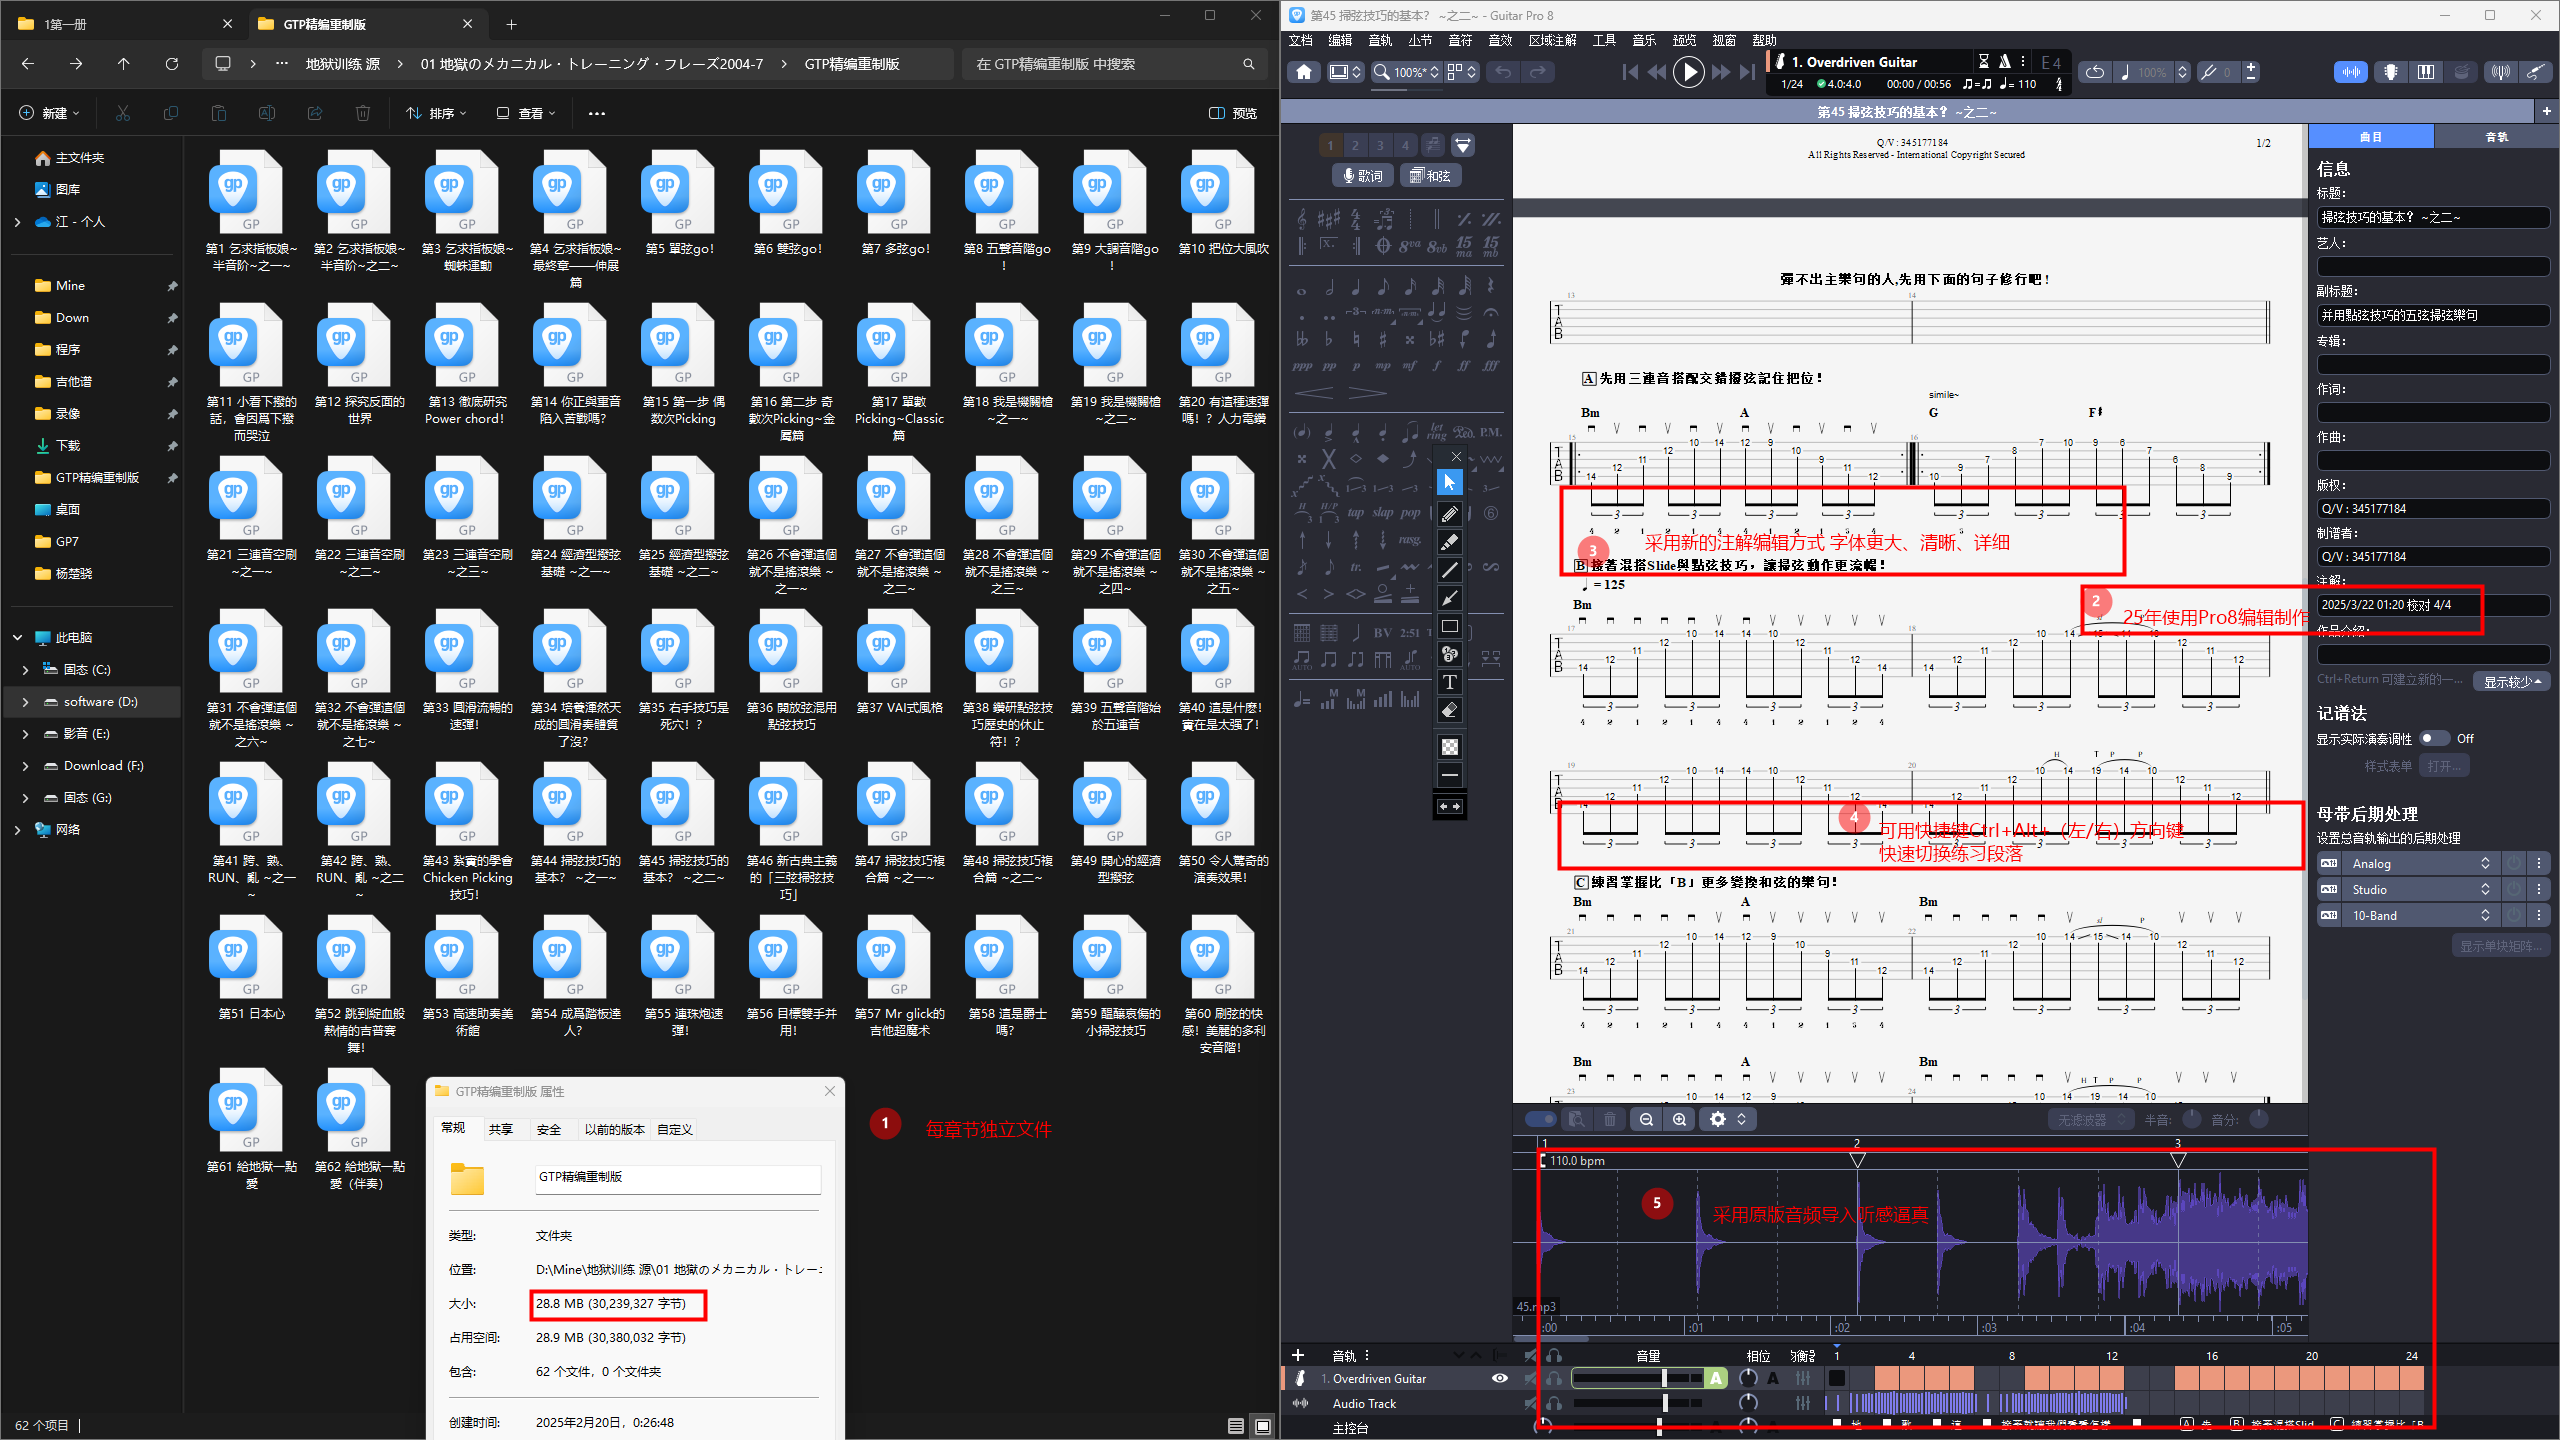Open the Home screen icon
This screenshot has height=1440, width=2560.
(x=1303, y=72)
